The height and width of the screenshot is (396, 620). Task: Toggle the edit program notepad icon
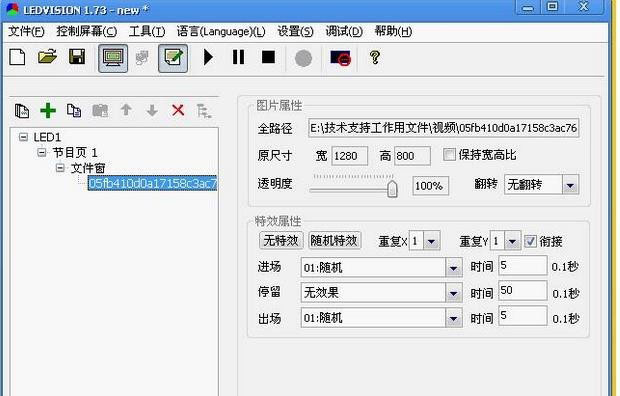tap(173, 58)
